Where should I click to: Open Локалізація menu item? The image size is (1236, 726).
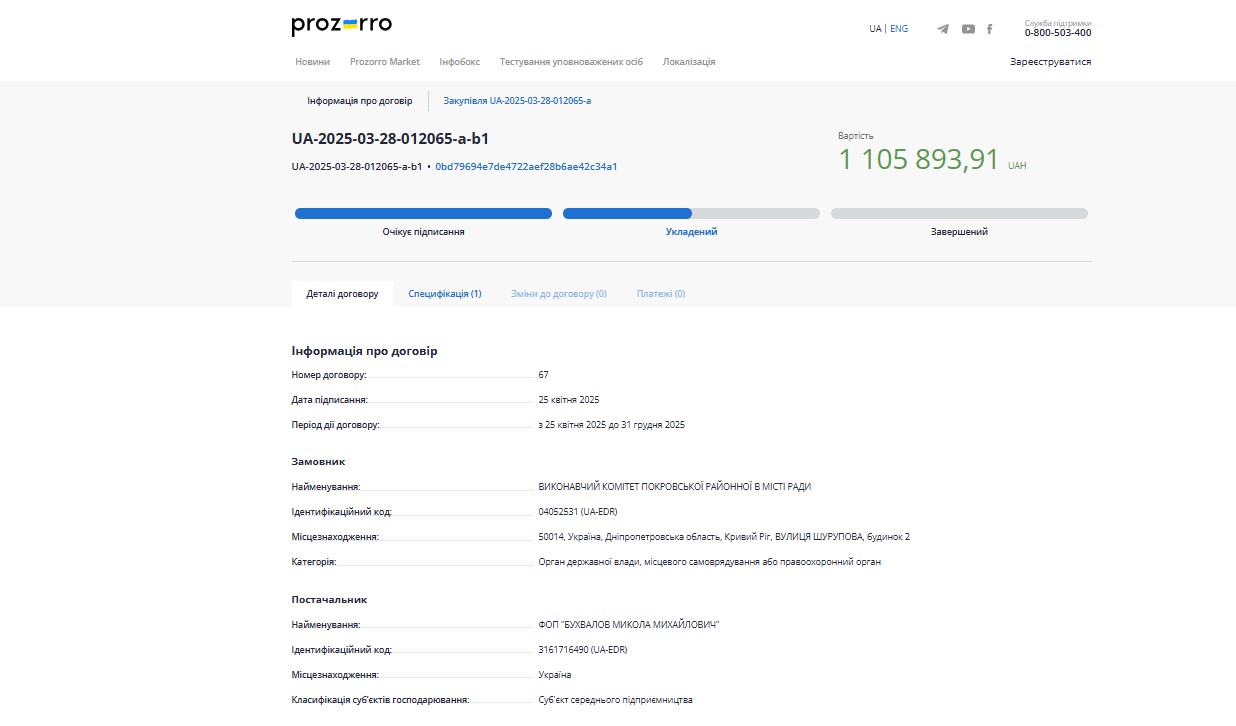[689, 62]
